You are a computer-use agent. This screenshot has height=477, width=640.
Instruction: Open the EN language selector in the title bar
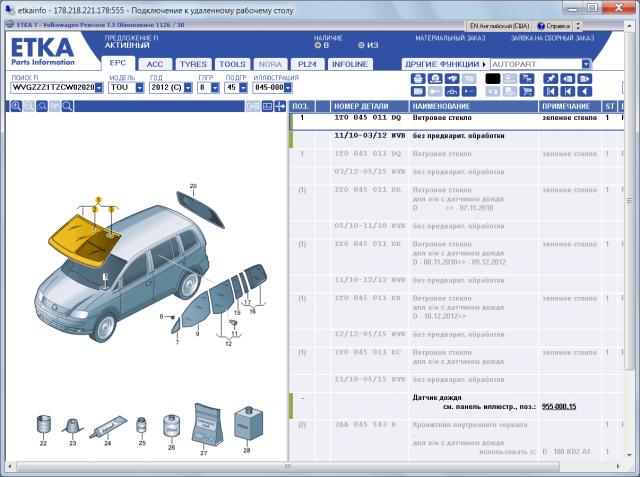[x=499, y=26]
